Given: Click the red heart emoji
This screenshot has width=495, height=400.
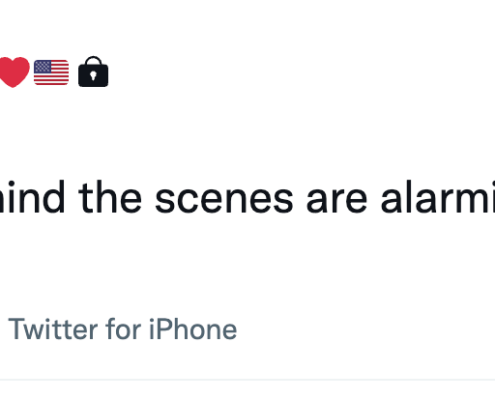Looking at the screenshot, I should (x=14, y=72).
